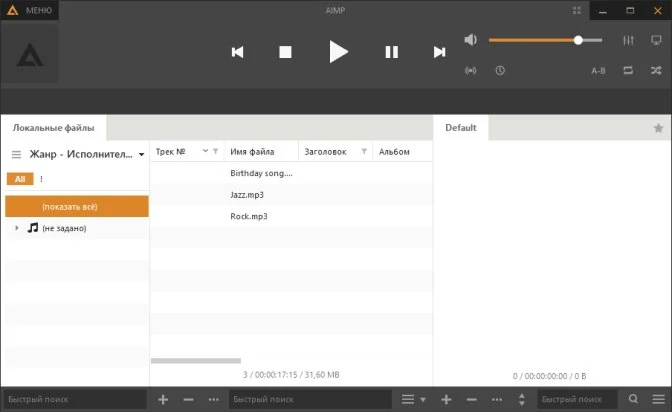Click the album art placeholder
672x412 pixels.
pyautogui.click(x=30, y=53)
